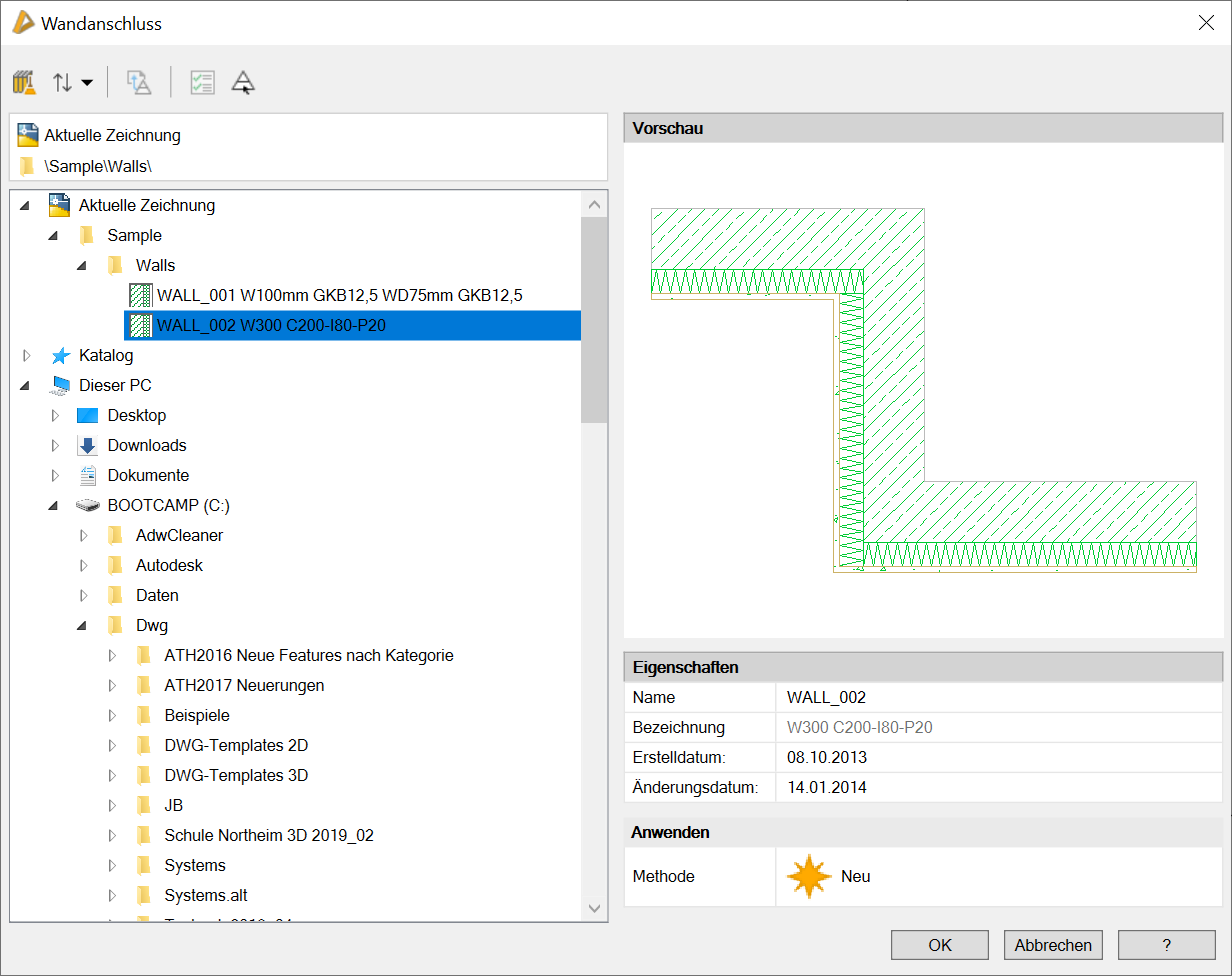1232x976 pixels.
Task: Open help with the ? button
Action: coord(1166,945)
